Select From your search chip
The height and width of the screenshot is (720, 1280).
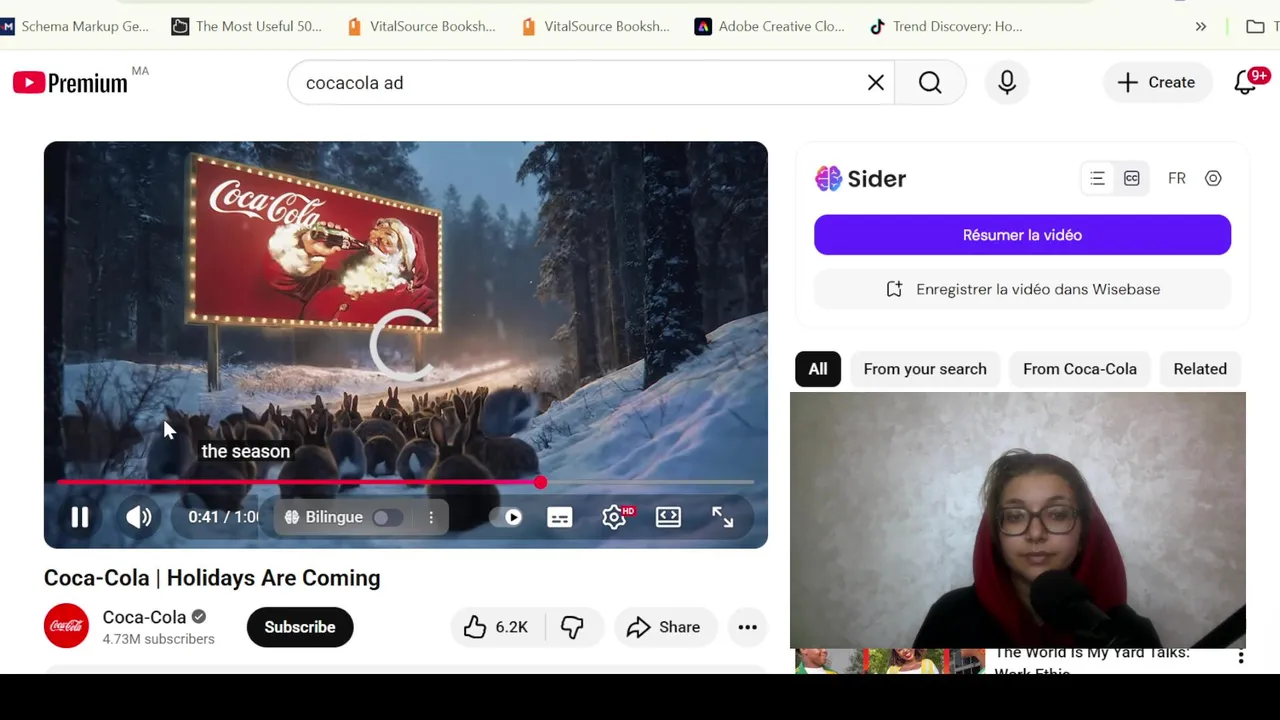coord(925,369)
